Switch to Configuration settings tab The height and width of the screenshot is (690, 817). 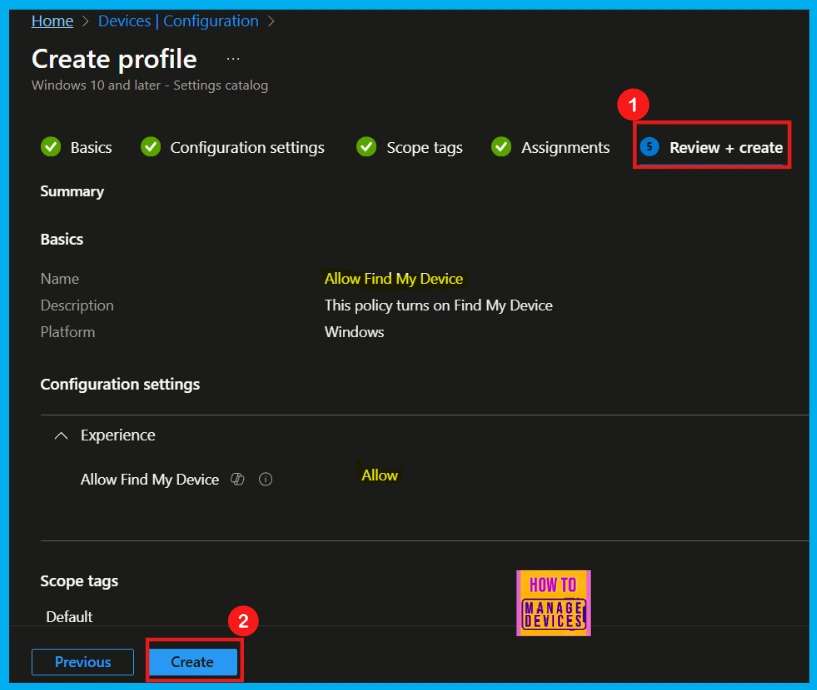pos(232,147)
